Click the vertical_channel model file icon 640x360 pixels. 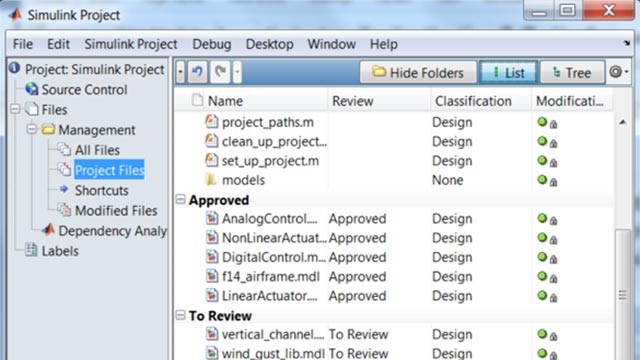pos(211,334)
